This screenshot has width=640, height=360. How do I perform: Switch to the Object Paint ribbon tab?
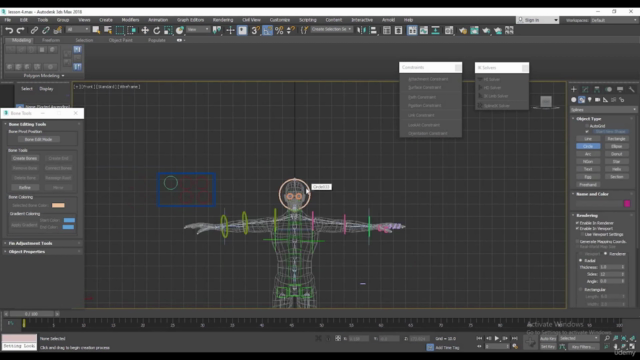pos(120,40)
